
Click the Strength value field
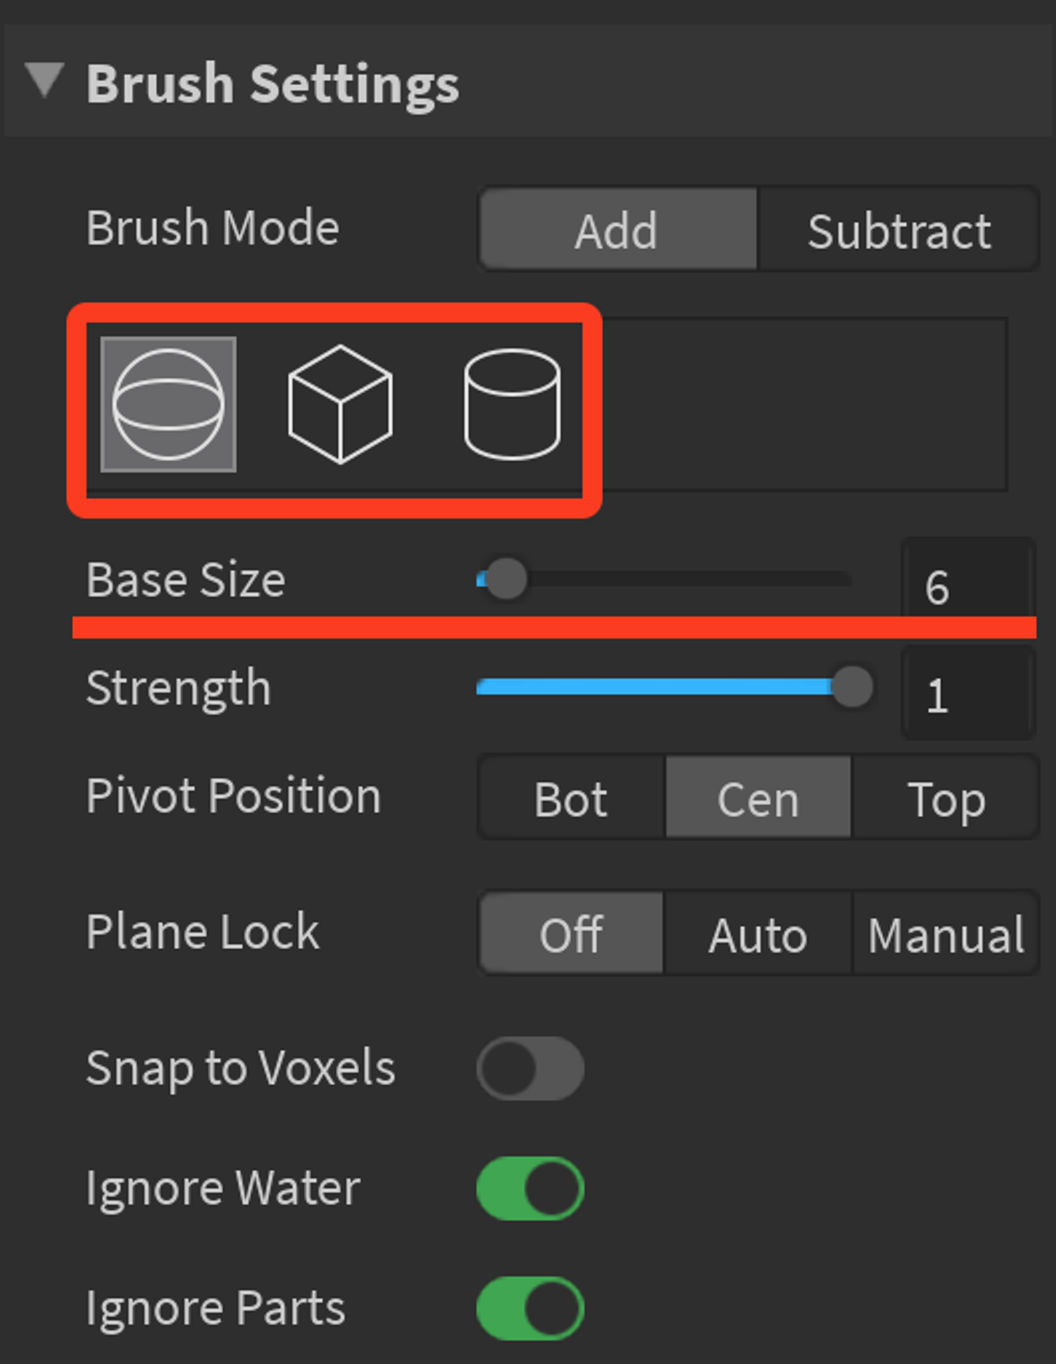tap(967, 693)
